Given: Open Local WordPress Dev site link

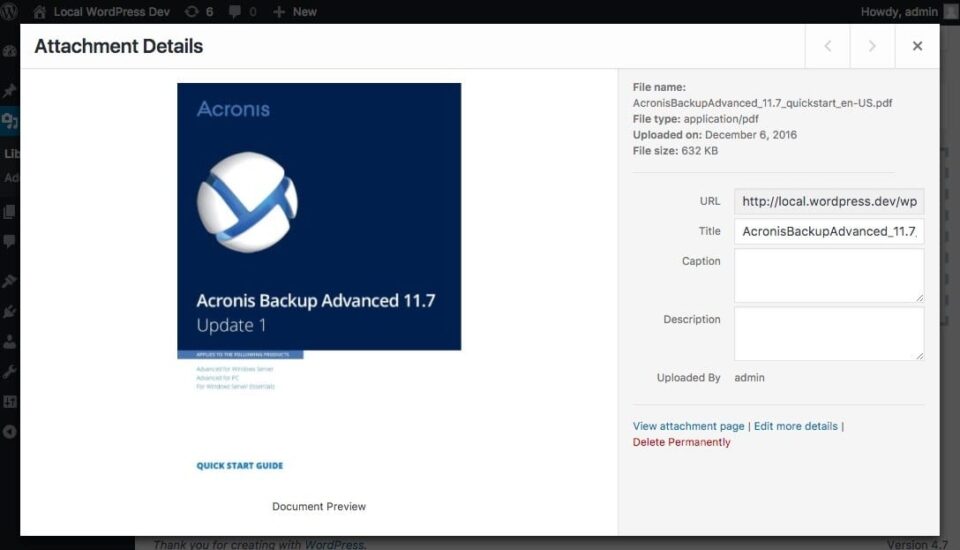Looking at the screenshot, I should 102,12.
